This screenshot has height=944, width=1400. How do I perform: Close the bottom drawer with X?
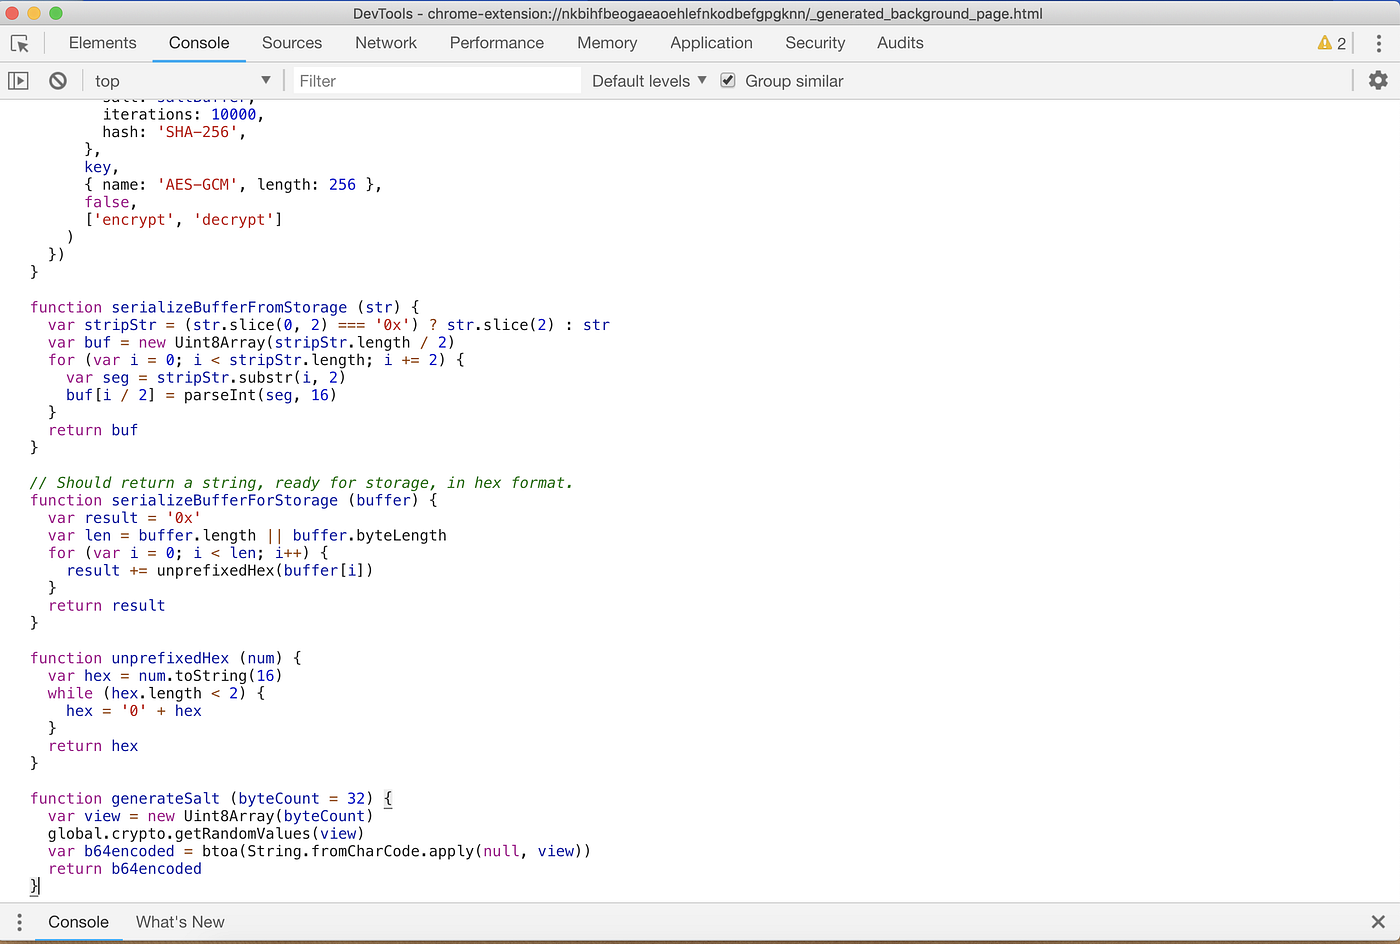(x=1378, y=922)
